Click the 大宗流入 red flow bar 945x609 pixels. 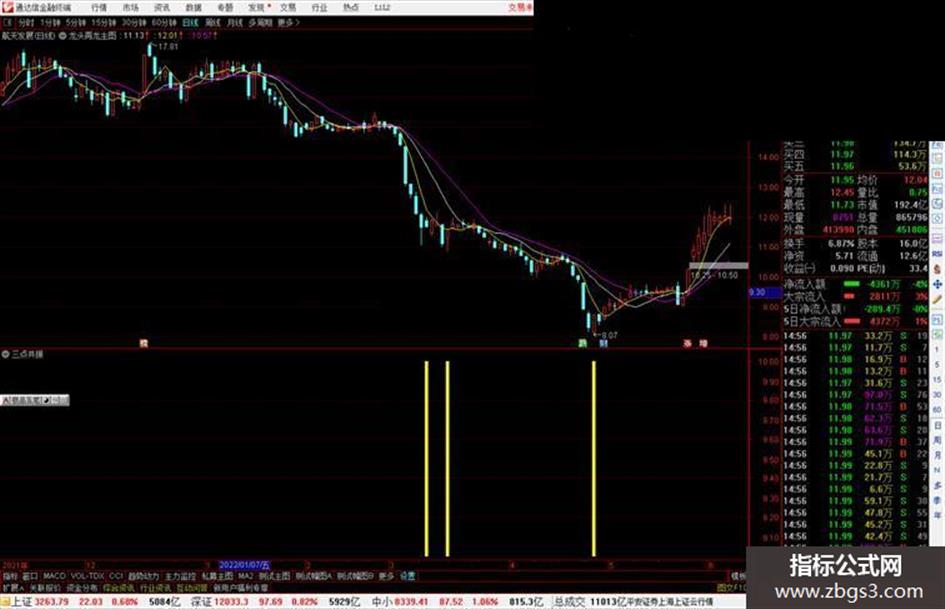coord(849,297)
